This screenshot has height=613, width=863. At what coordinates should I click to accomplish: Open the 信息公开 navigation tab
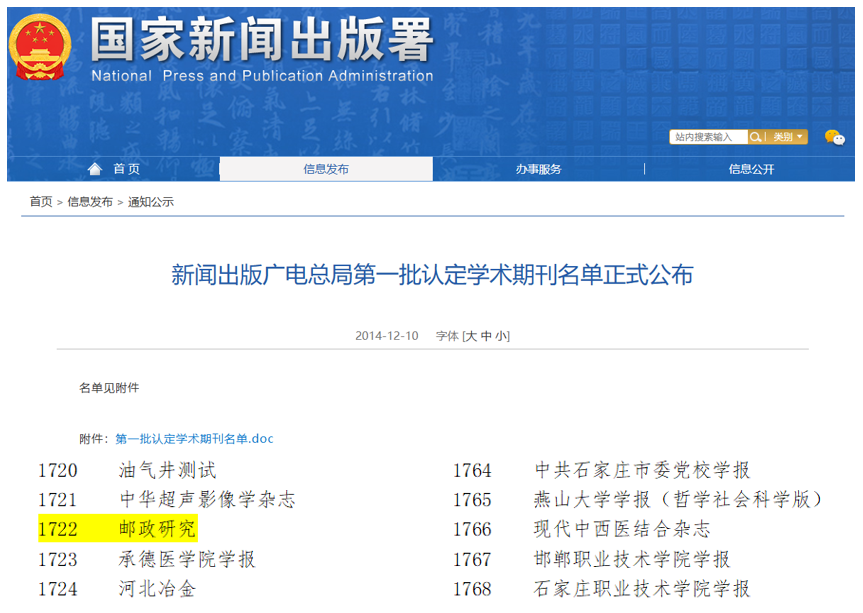(x=751, y=169)
